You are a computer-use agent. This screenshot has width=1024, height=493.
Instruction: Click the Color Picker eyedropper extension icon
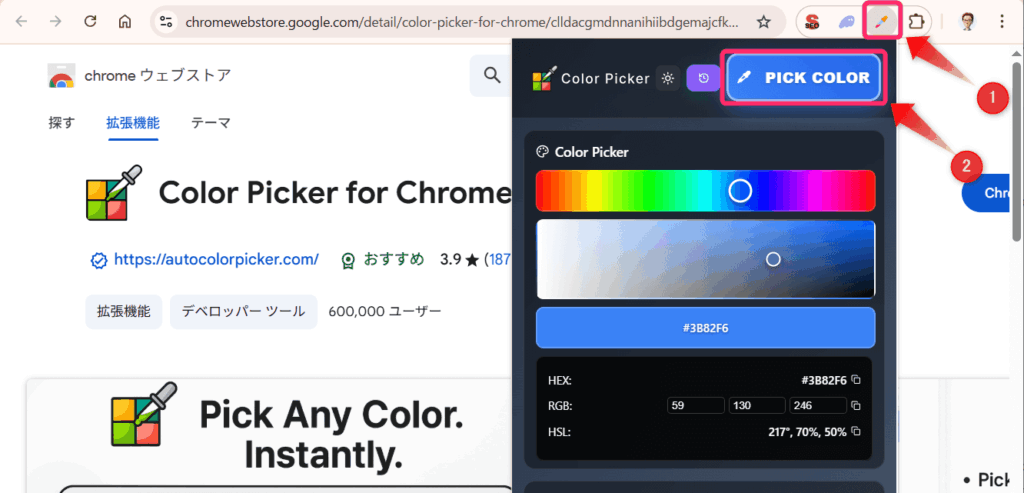click(880, 22)
